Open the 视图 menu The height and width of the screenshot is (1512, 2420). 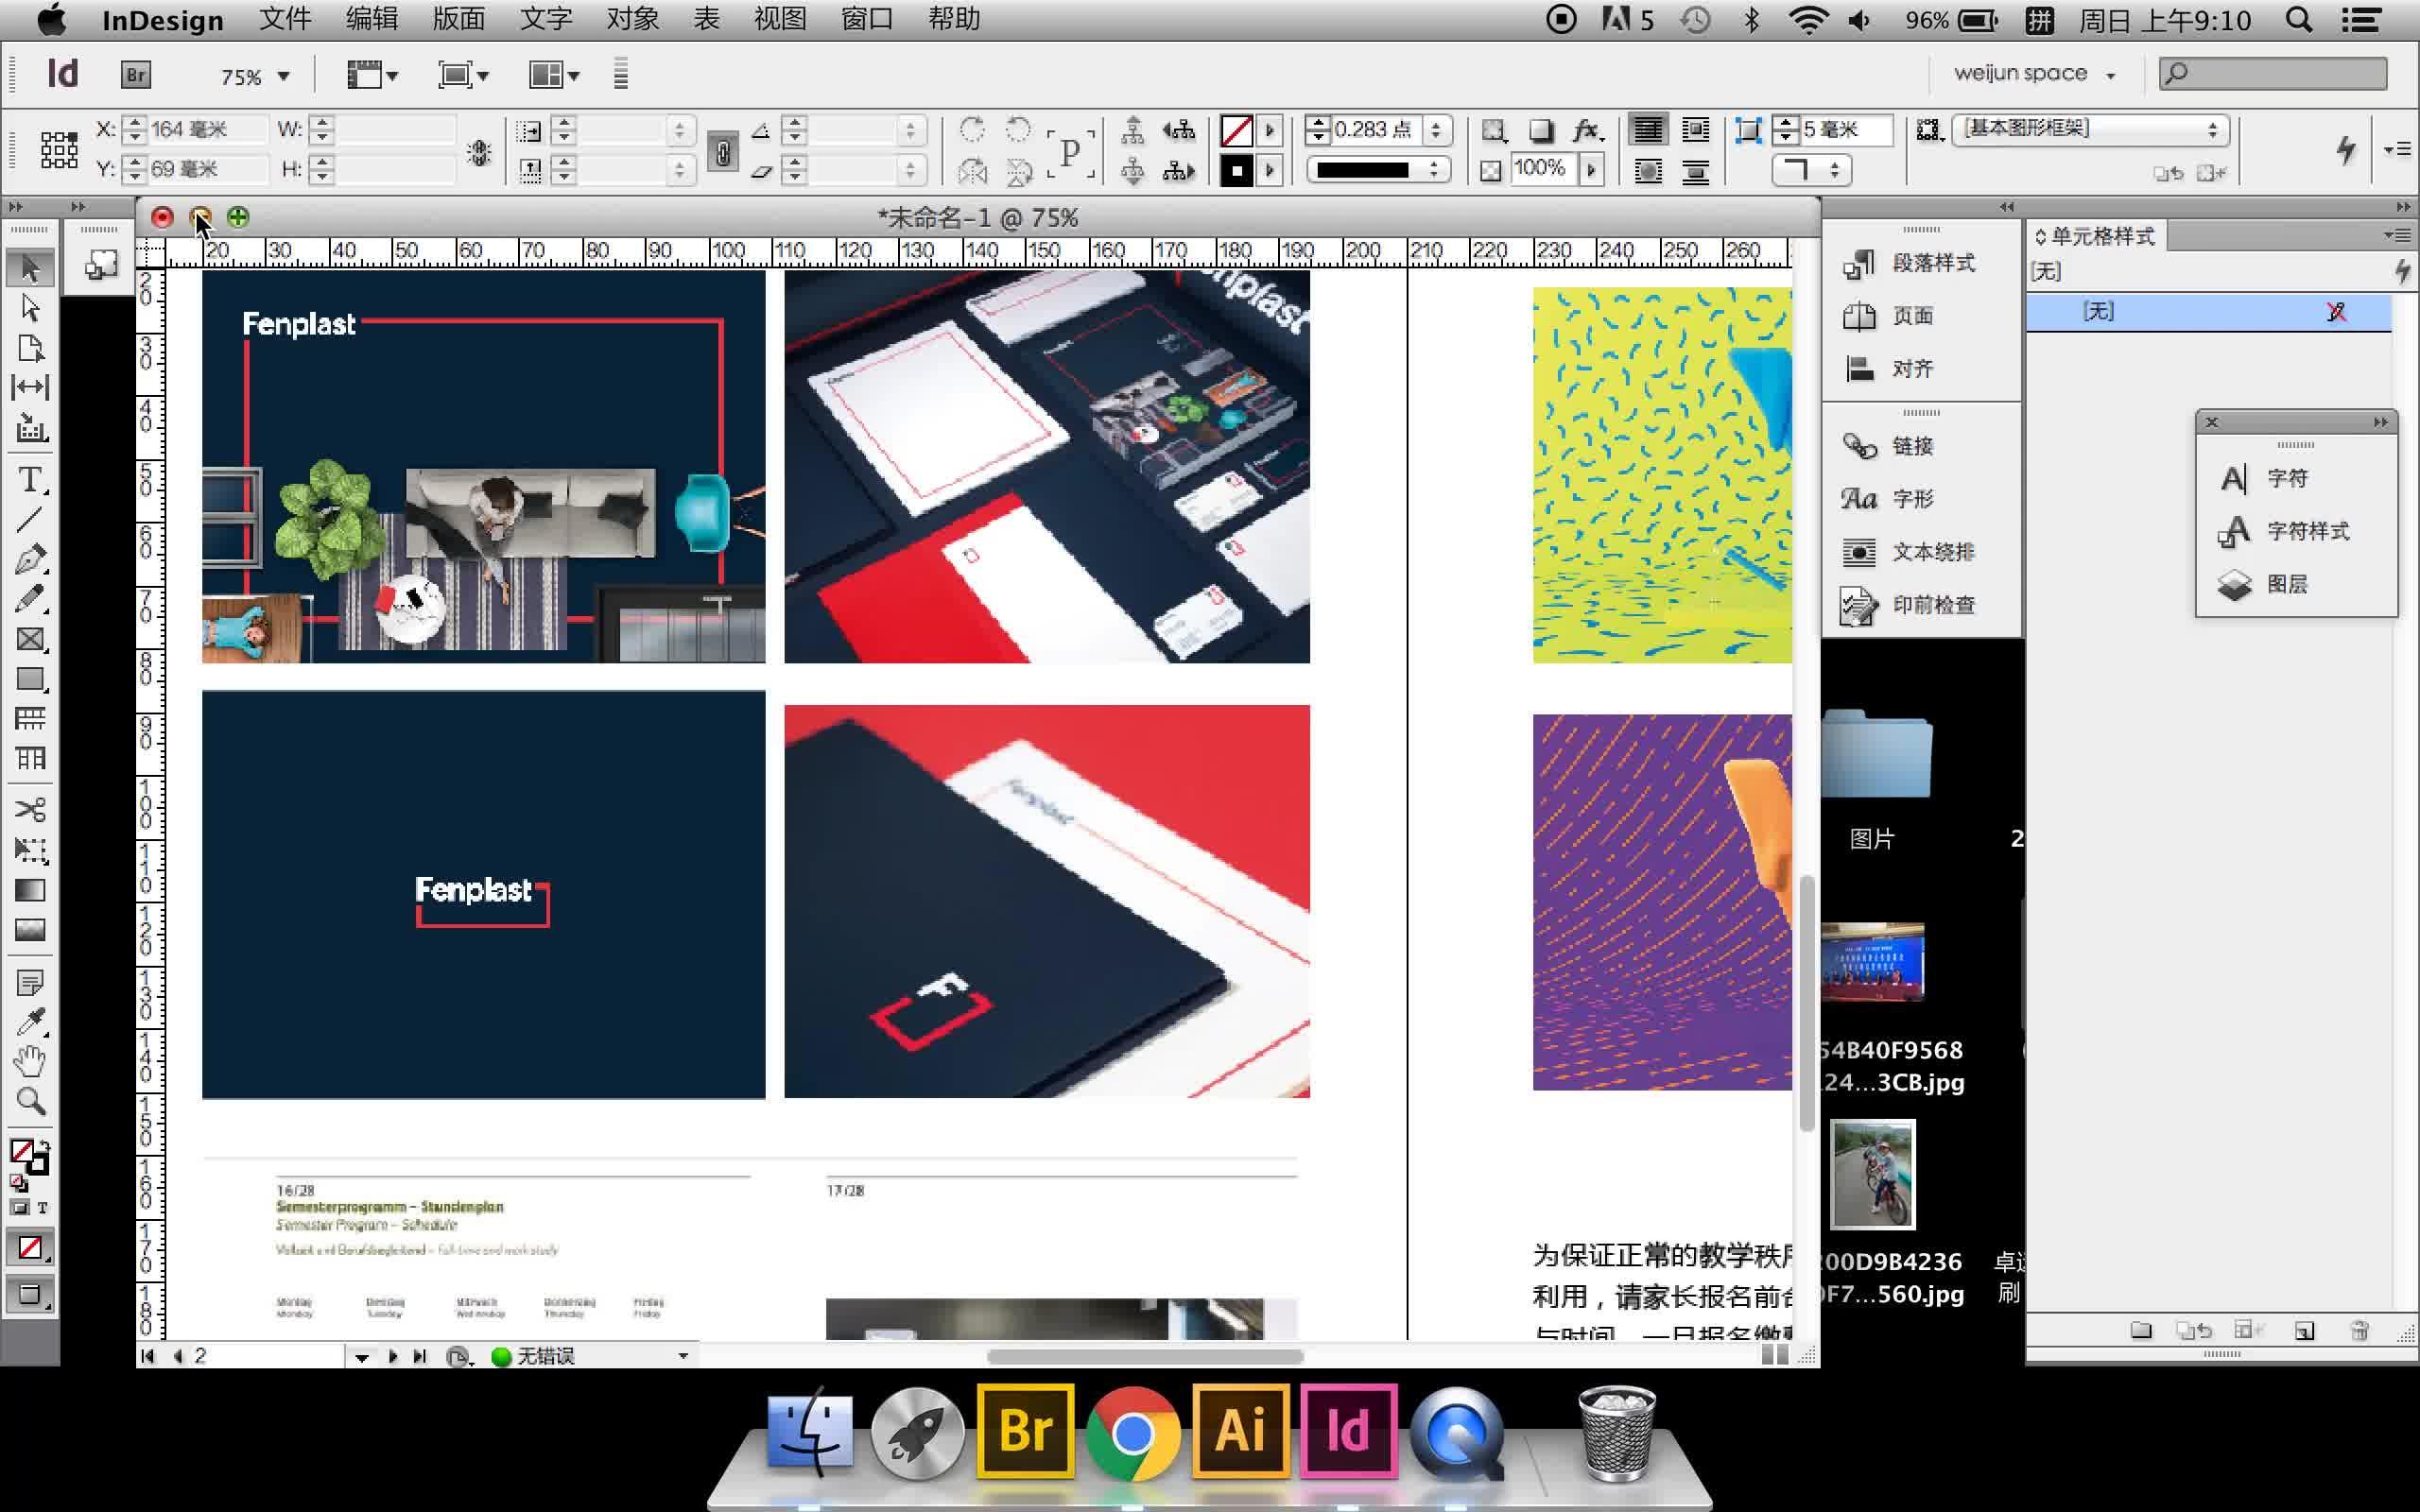click(x=779, y=19)
